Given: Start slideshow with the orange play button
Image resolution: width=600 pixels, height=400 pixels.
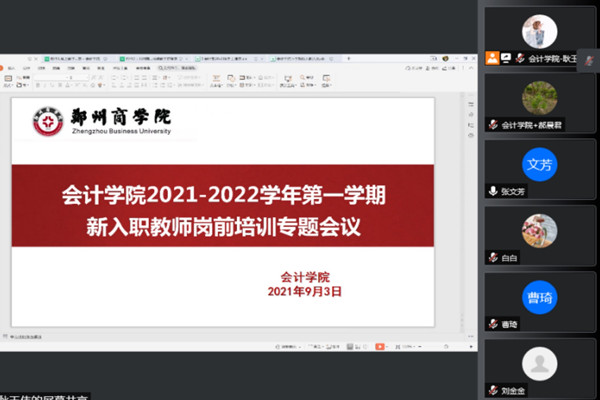Looking at the screenshot, I should click(380, 346).
